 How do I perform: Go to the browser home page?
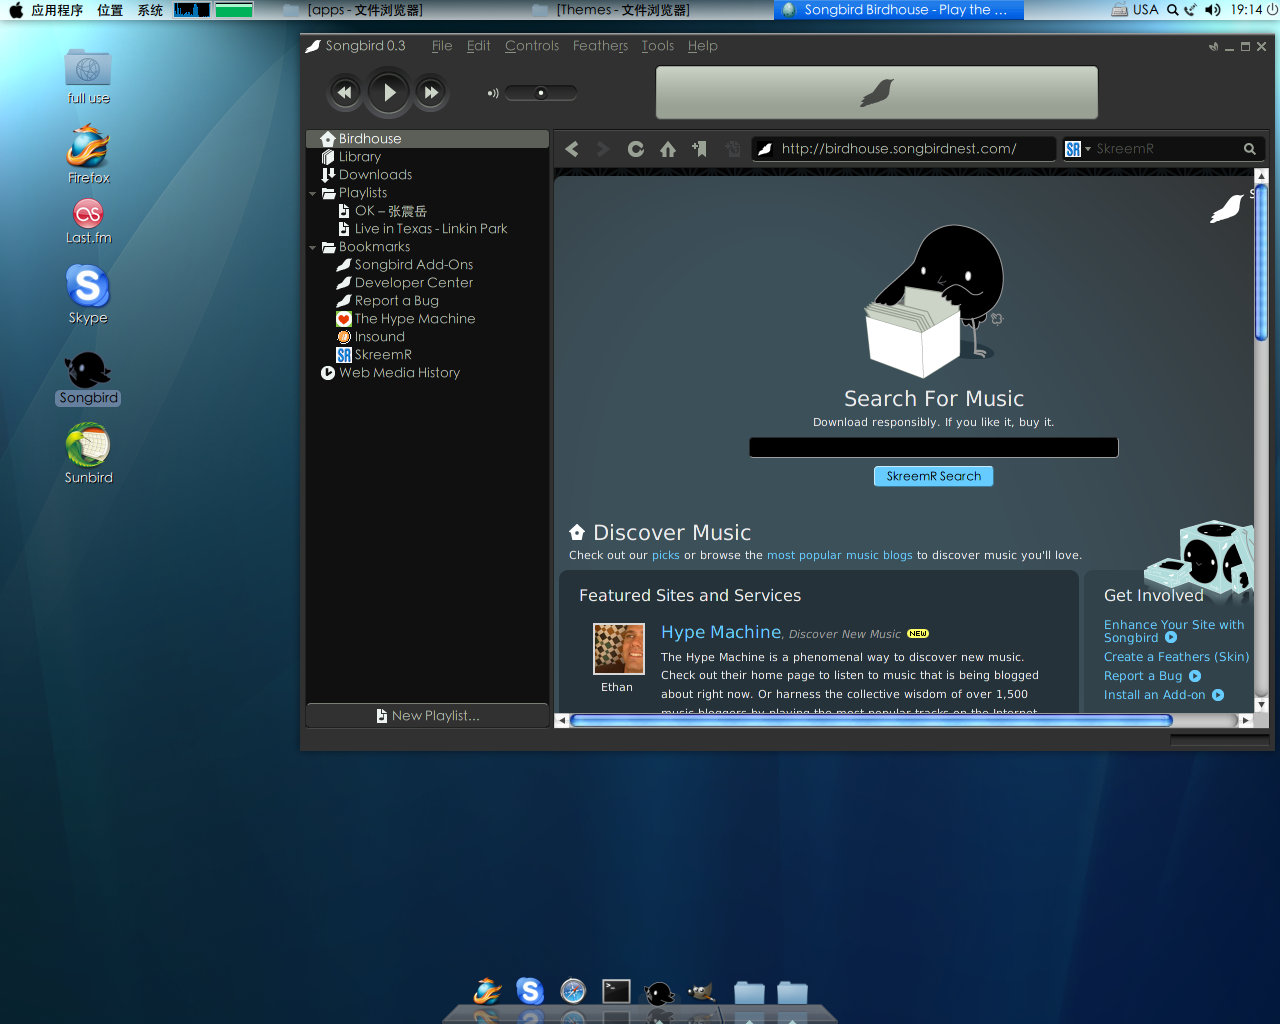tap(668, 149)
